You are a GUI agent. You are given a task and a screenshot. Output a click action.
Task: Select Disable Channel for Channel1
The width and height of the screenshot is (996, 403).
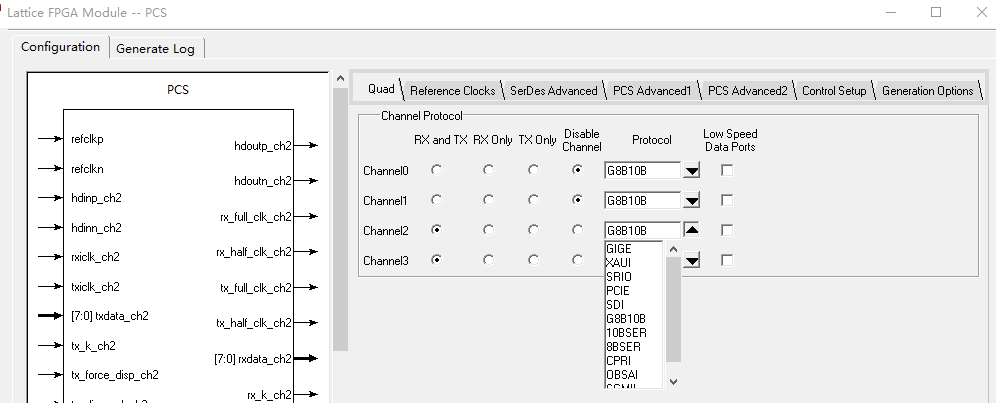pyautogui.click(x=577, y=200)
